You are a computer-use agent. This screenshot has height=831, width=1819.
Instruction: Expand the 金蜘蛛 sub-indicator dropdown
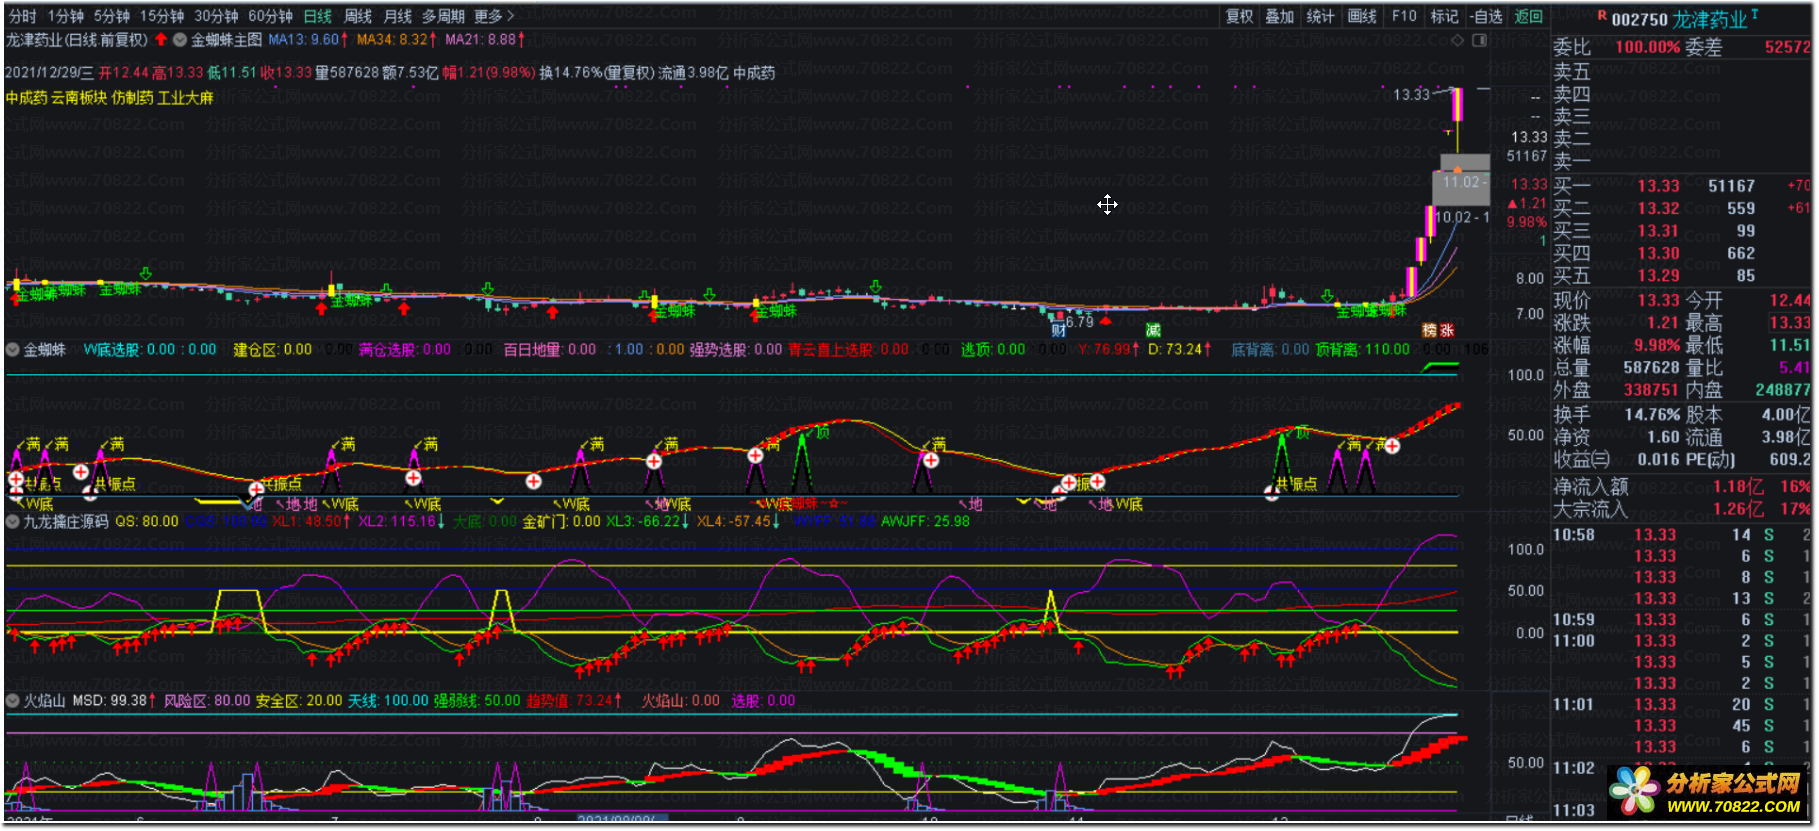(13, 350)
